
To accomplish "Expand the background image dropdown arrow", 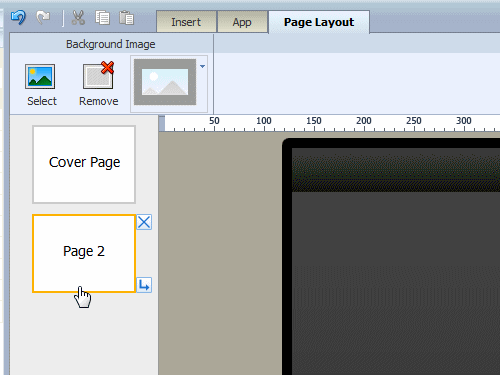I will point(202,66).
